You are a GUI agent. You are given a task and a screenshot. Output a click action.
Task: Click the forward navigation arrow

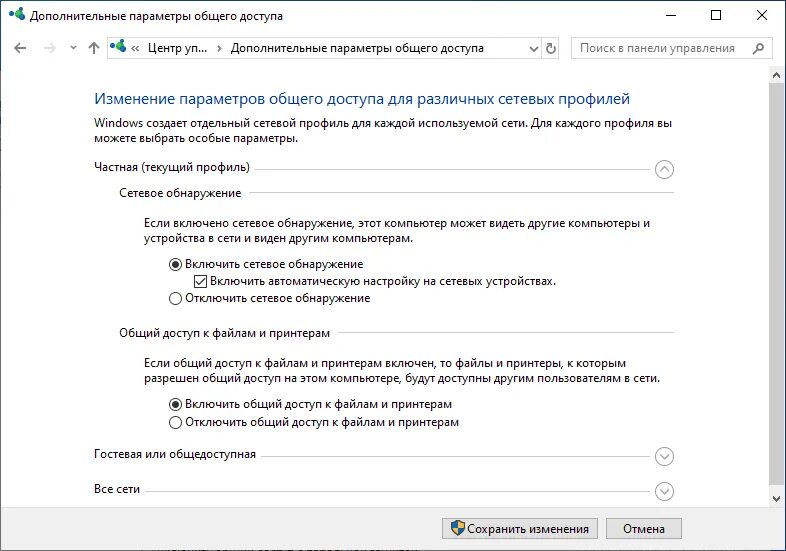50,48
